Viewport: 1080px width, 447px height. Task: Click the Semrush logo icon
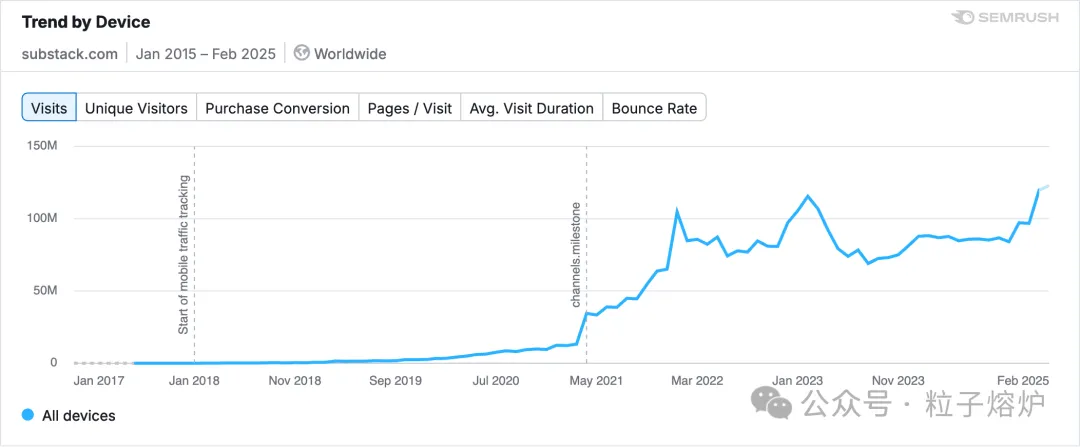click(x=962, y=19)
